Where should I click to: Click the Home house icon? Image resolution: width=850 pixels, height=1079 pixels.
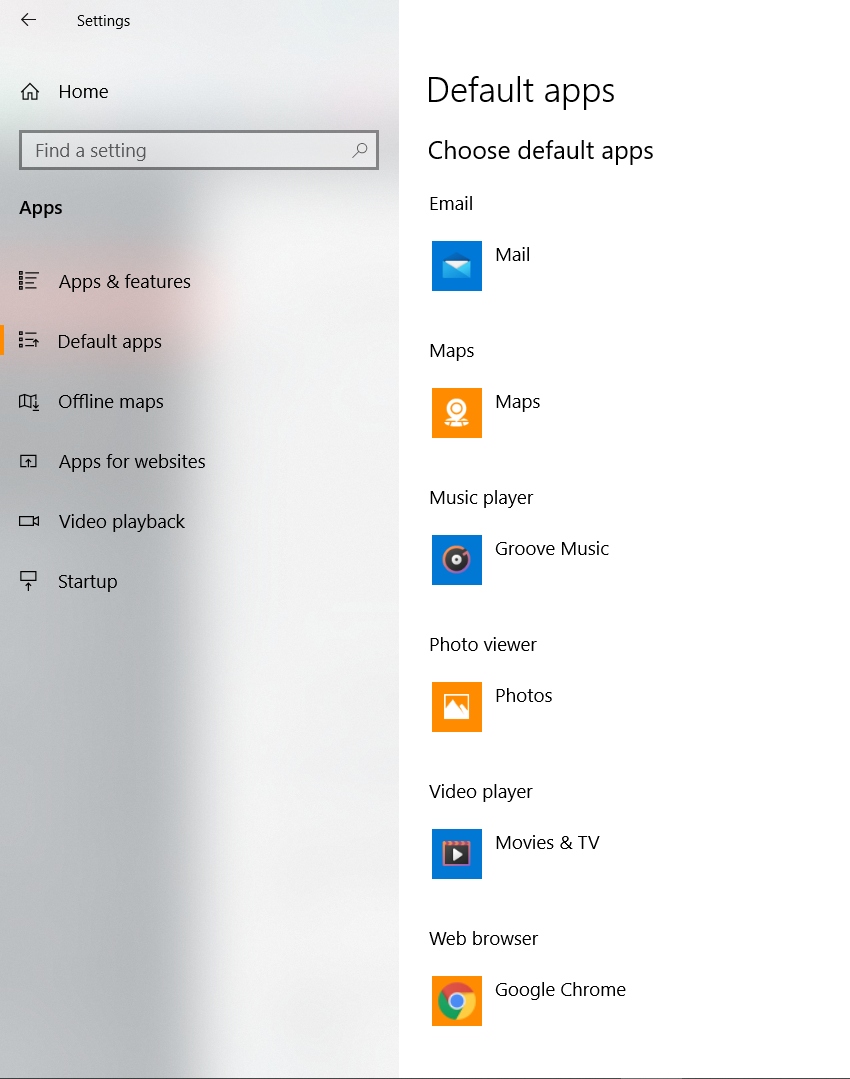tap(30, 92)
